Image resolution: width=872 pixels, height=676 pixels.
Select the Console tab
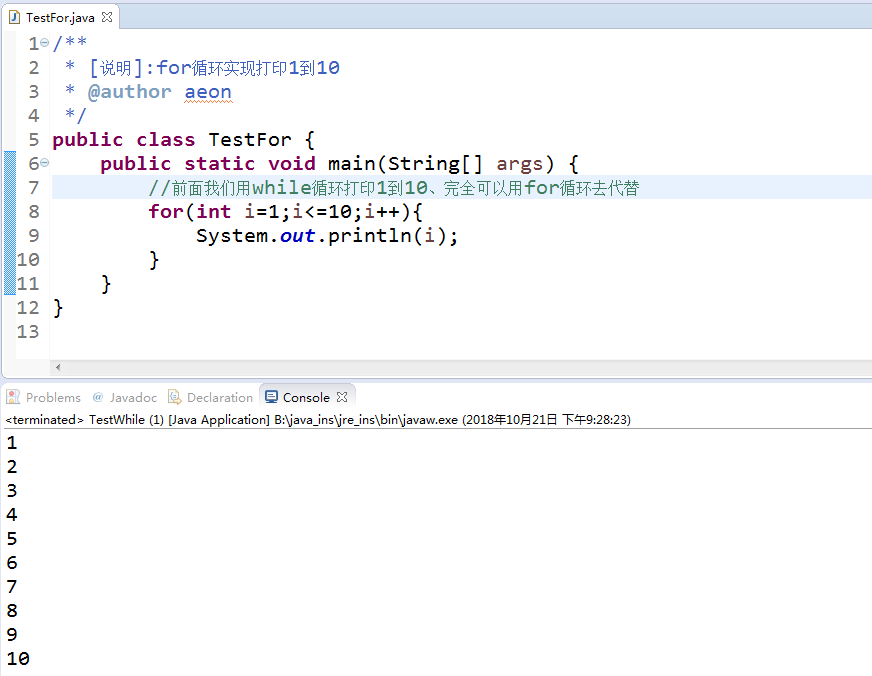[306, 397]
